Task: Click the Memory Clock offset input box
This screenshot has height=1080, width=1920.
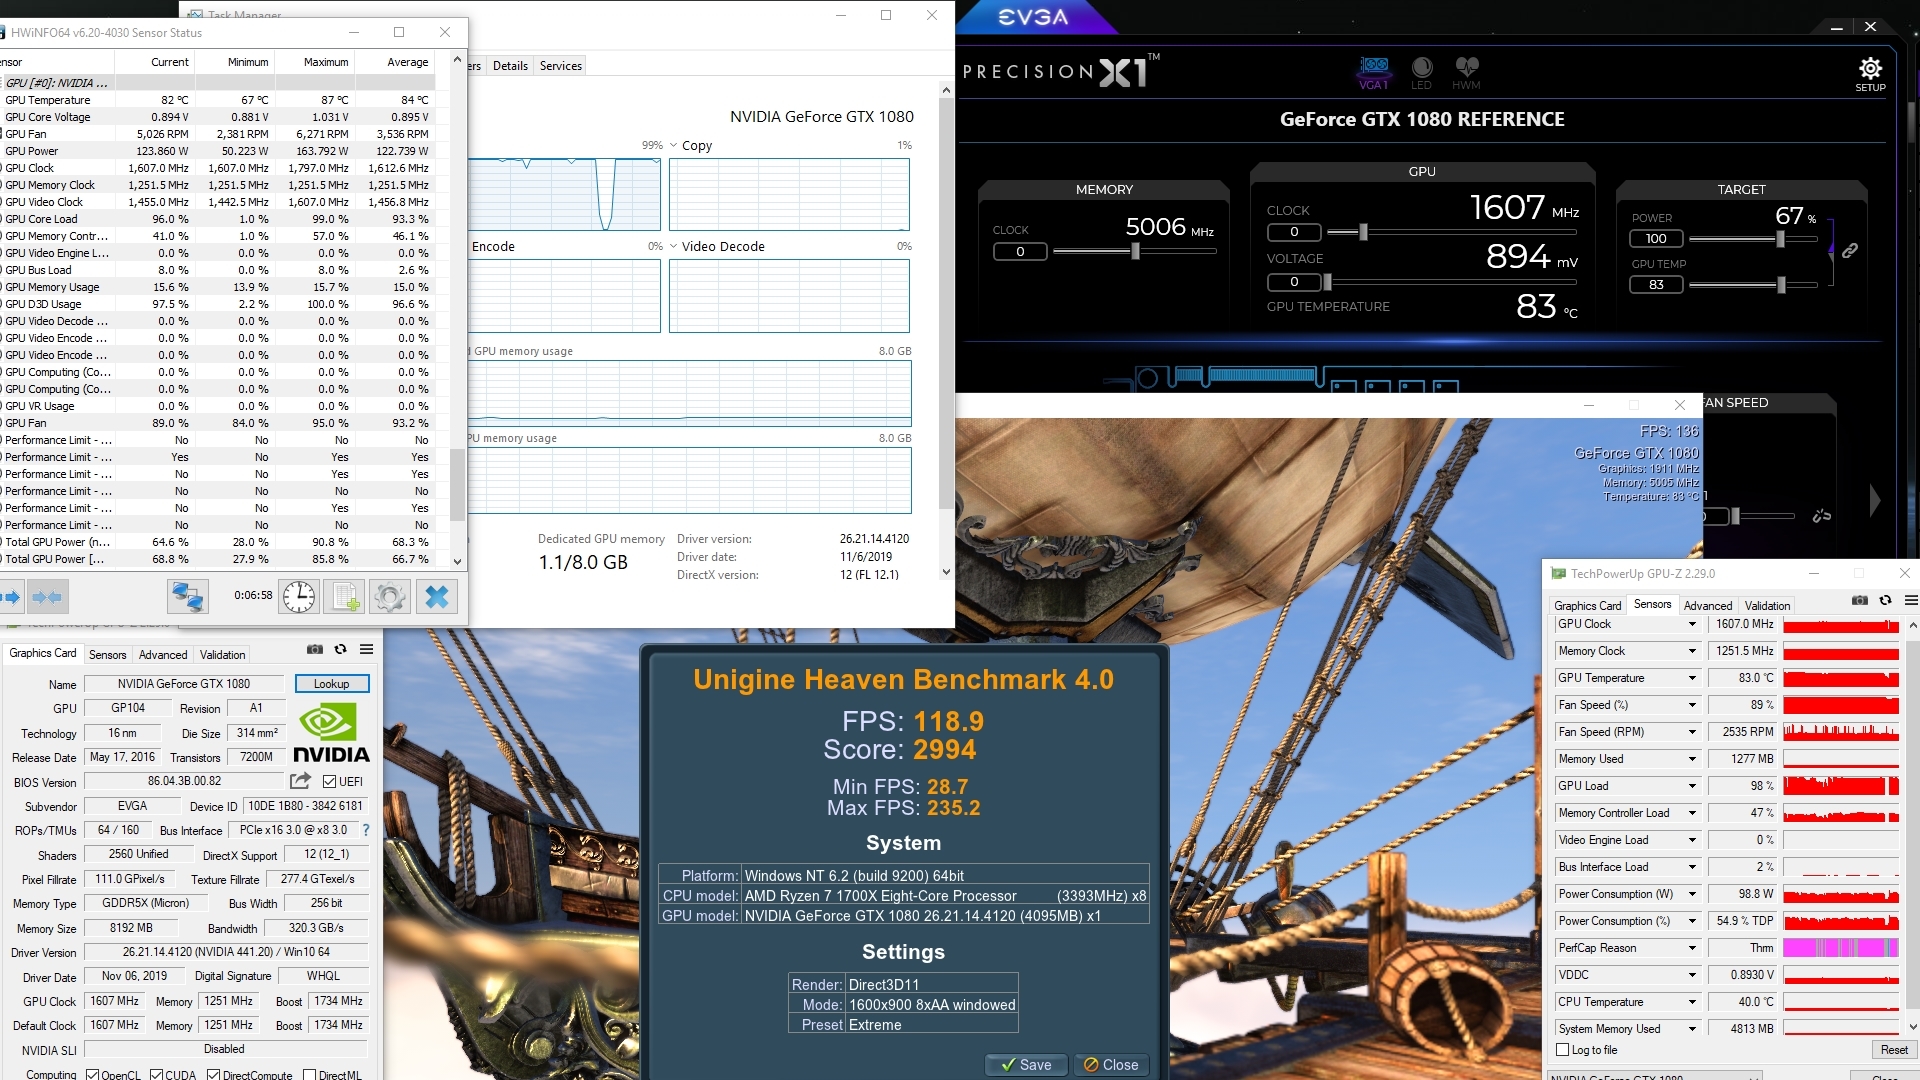Action: [1020, 252]
